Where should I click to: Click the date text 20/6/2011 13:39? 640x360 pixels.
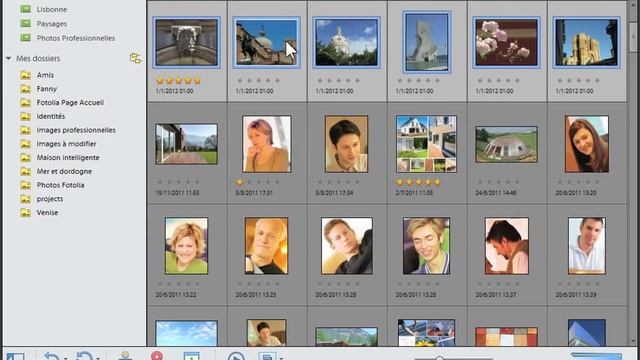(576, 295)
